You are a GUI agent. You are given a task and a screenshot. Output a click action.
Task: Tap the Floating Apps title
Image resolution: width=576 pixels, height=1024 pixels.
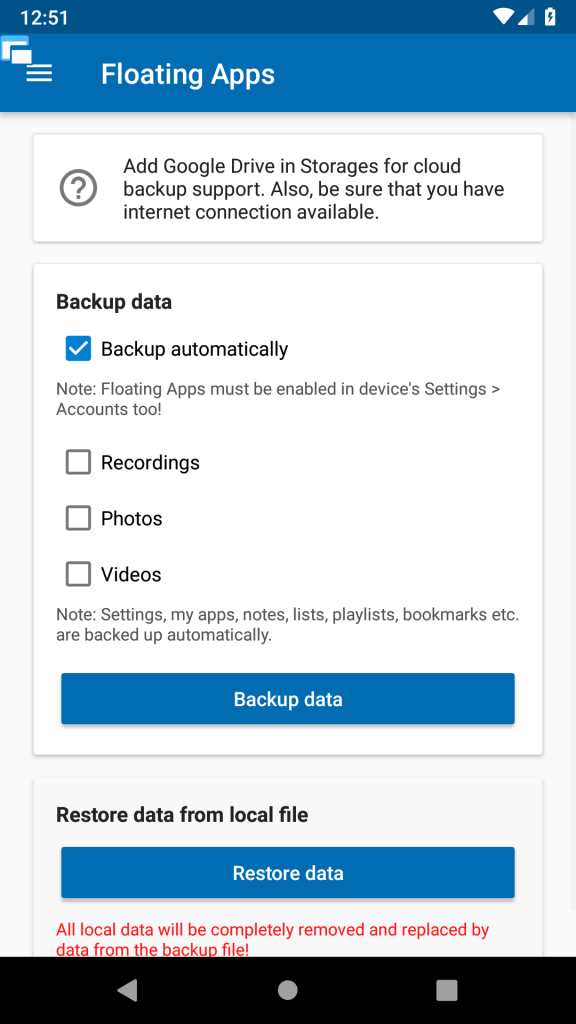(188, 74)
